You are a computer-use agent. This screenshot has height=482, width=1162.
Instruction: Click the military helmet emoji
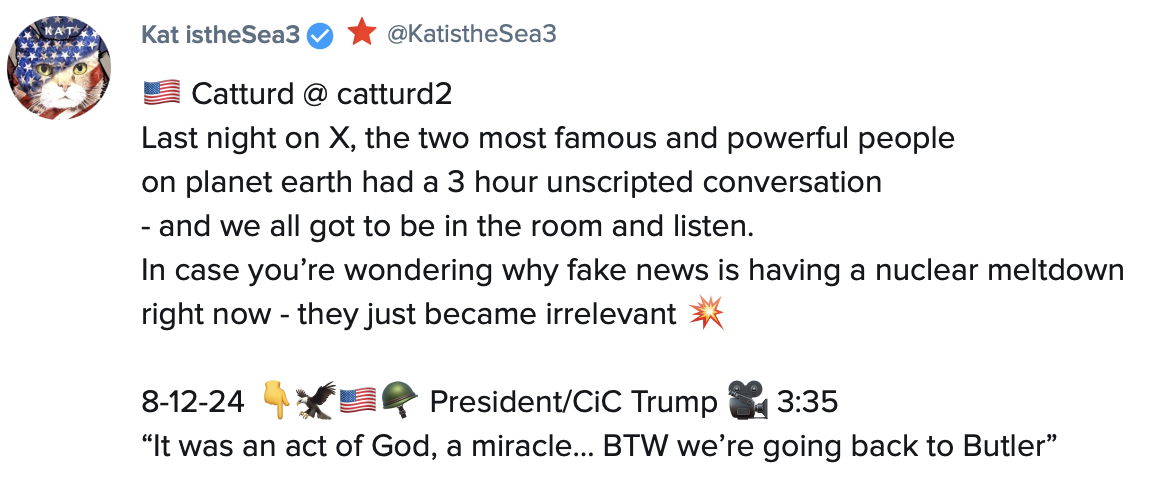coord(399,402)
